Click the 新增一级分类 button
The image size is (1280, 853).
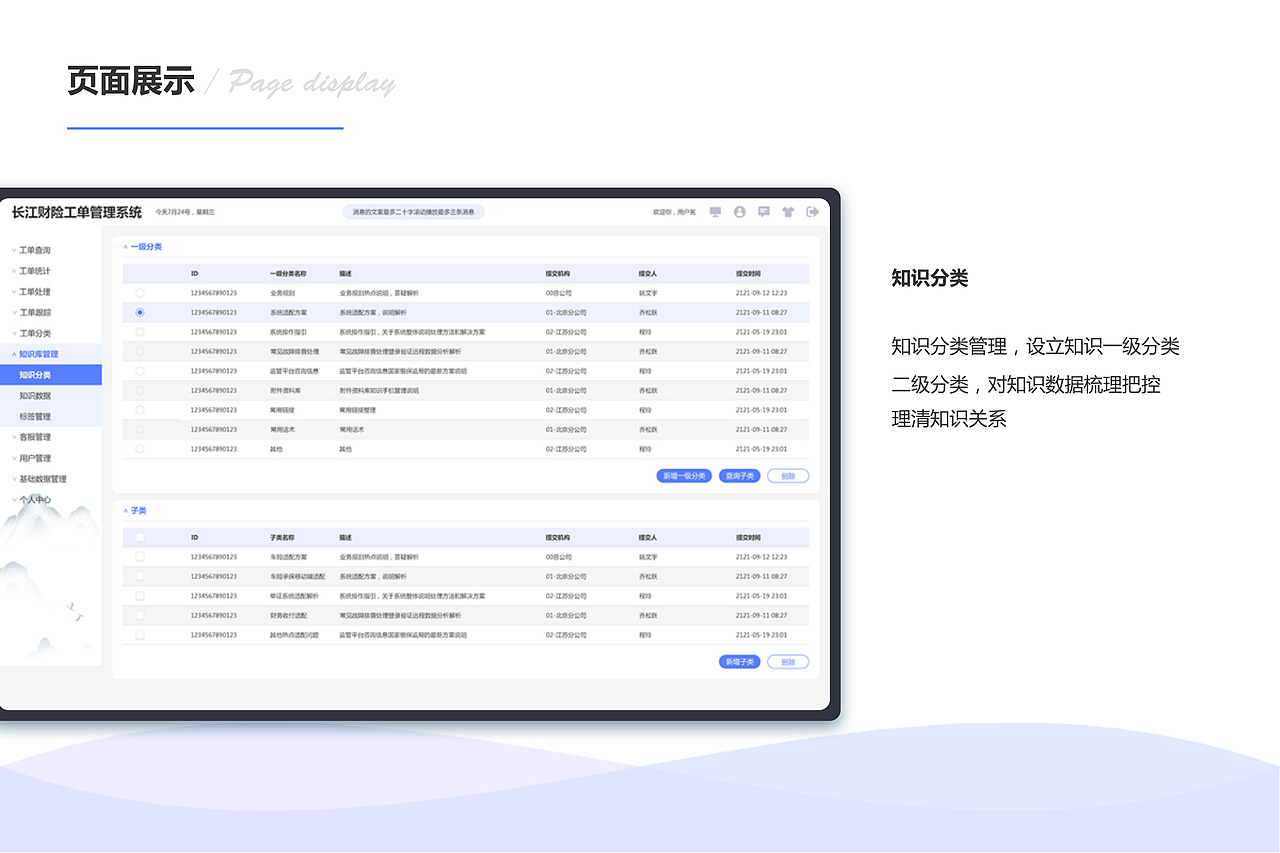683,475
